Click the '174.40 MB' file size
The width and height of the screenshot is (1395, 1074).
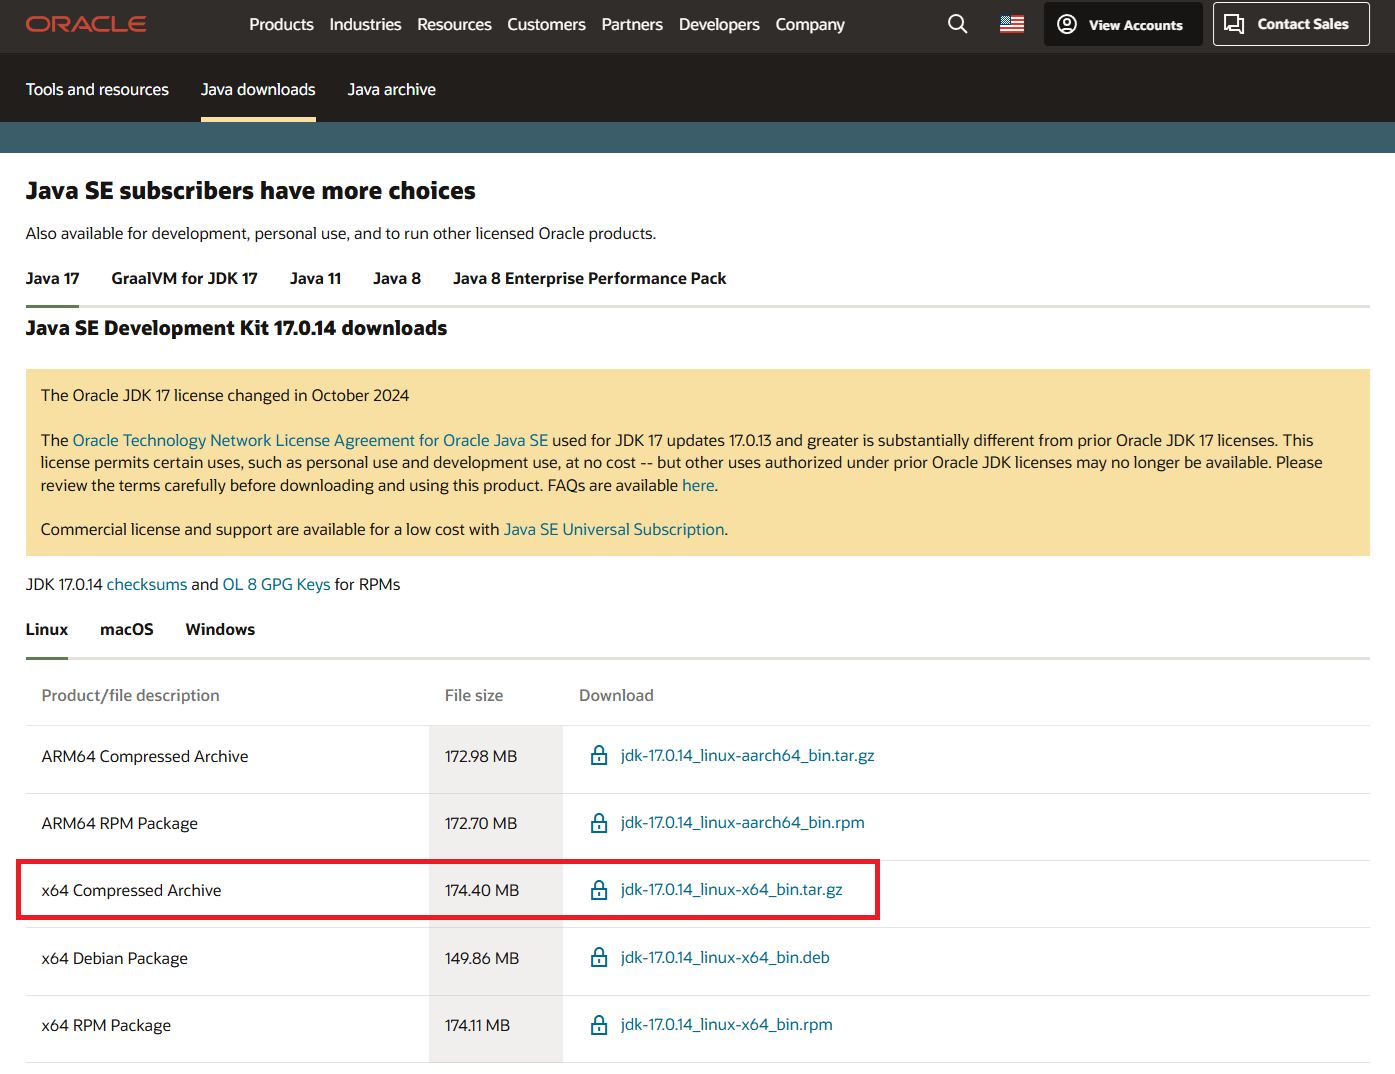pos(482,890)
